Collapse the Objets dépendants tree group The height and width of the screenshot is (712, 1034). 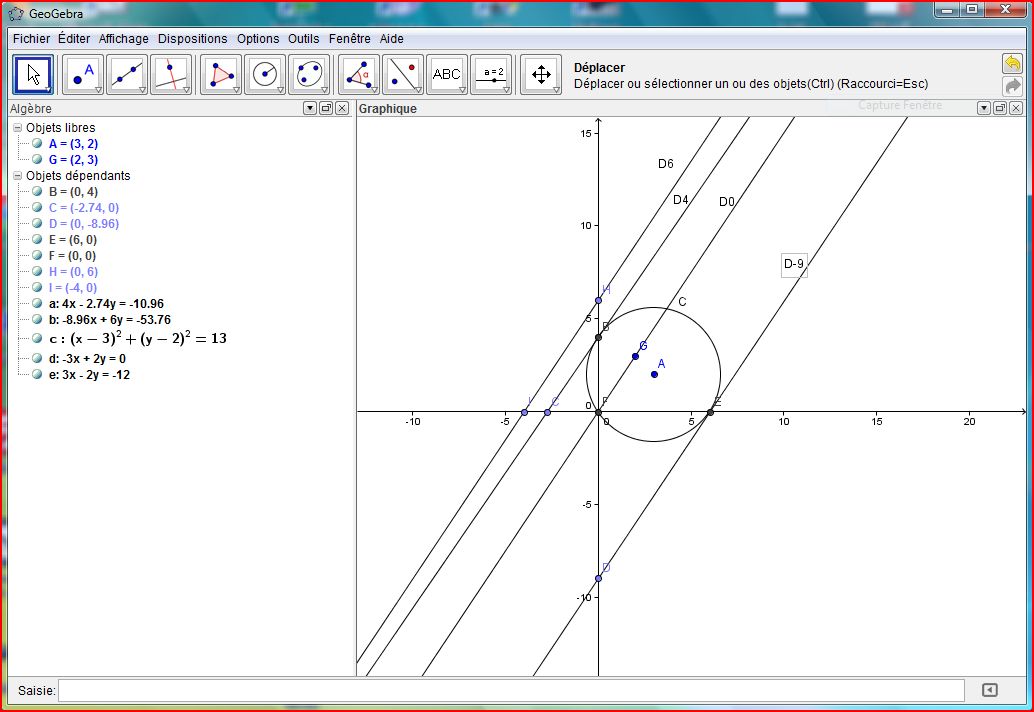pos(17,176)
